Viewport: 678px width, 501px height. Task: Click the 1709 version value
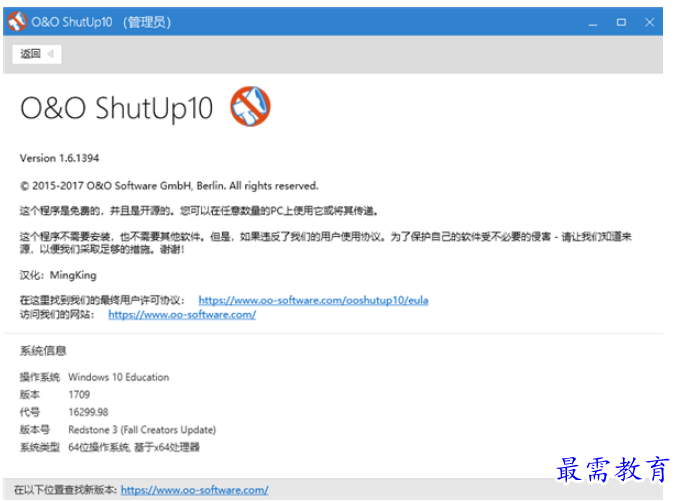[79, 394]
